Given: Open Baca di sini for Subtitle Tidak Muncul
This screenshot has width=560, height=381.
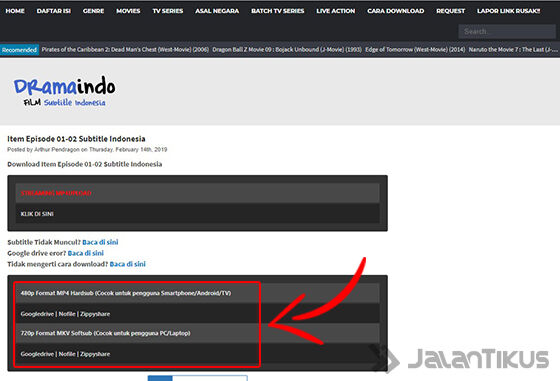Looking at the screenshot, I should pyautogui.click(x=100, y=242).
